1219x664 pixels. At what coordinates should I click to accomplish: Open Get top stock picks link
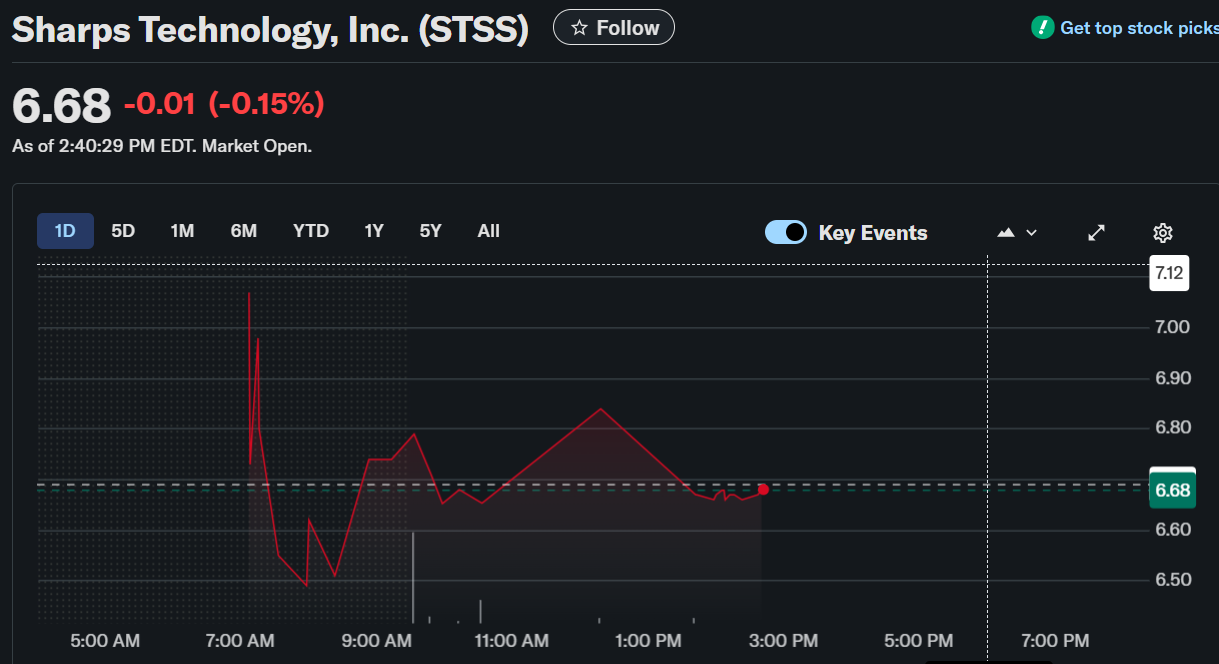1138,28
